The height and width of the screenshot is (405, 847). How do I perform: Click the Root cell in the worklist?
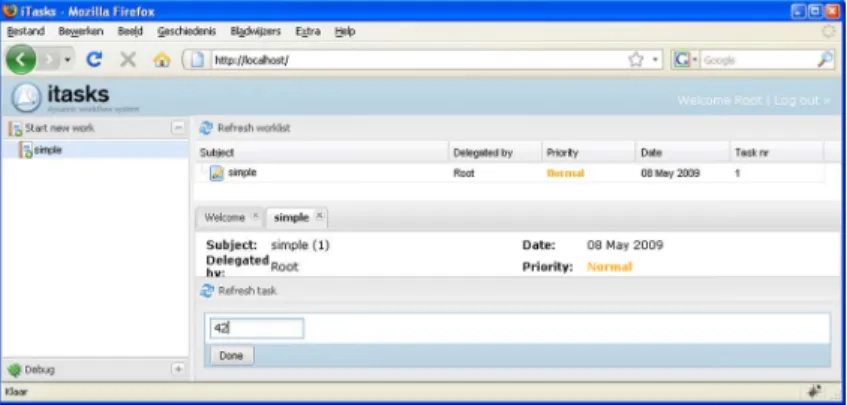pos(464,174)
